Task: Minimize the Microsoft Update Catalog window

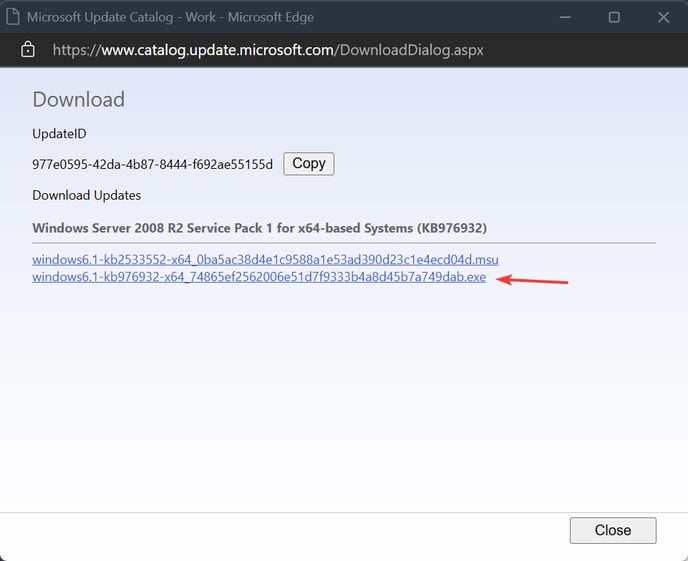Action: point(565,17)
